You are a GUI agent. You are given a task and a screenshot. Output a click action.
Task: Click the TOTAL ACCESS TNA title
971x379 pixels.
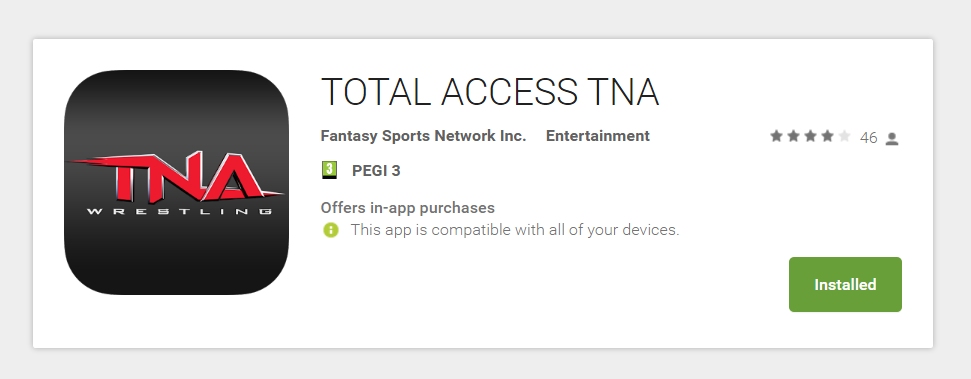[490, 92]
